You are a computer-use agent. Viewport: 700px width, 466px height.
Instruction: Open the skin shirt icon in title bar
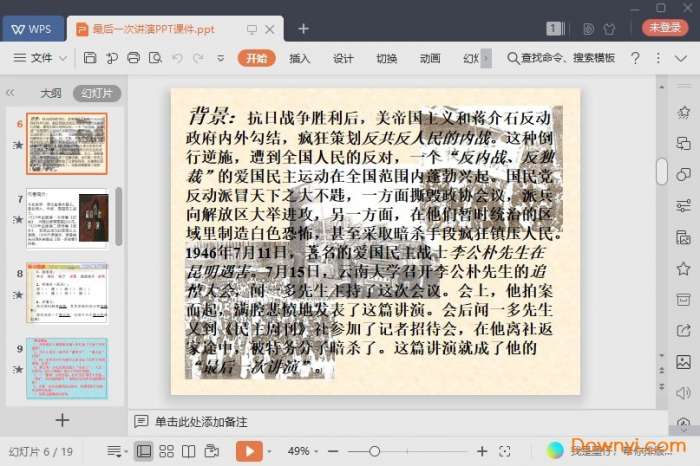click(x=609, y=29)
